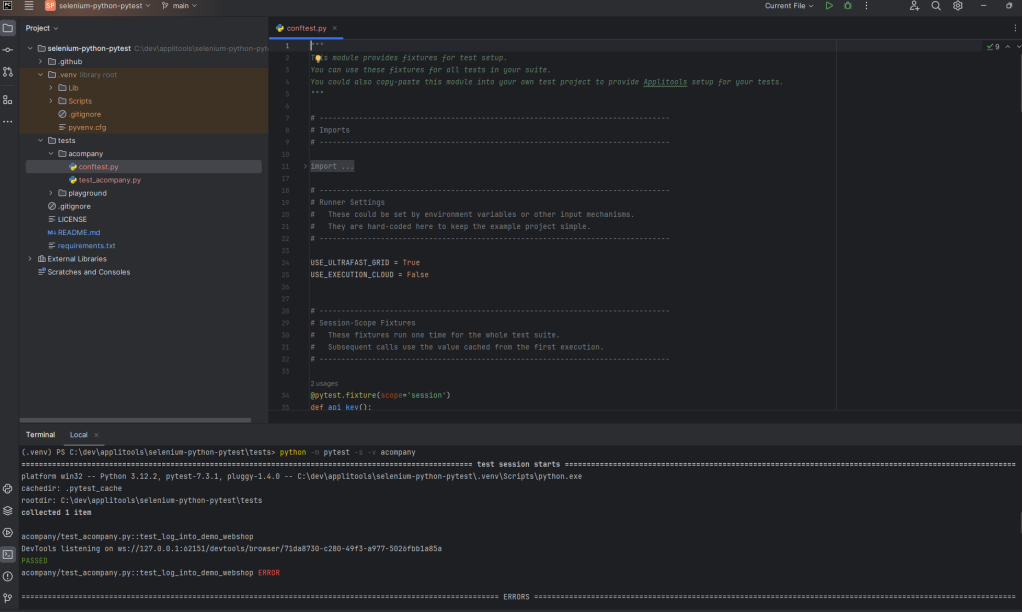Start debugging with the bug icon

848,6
